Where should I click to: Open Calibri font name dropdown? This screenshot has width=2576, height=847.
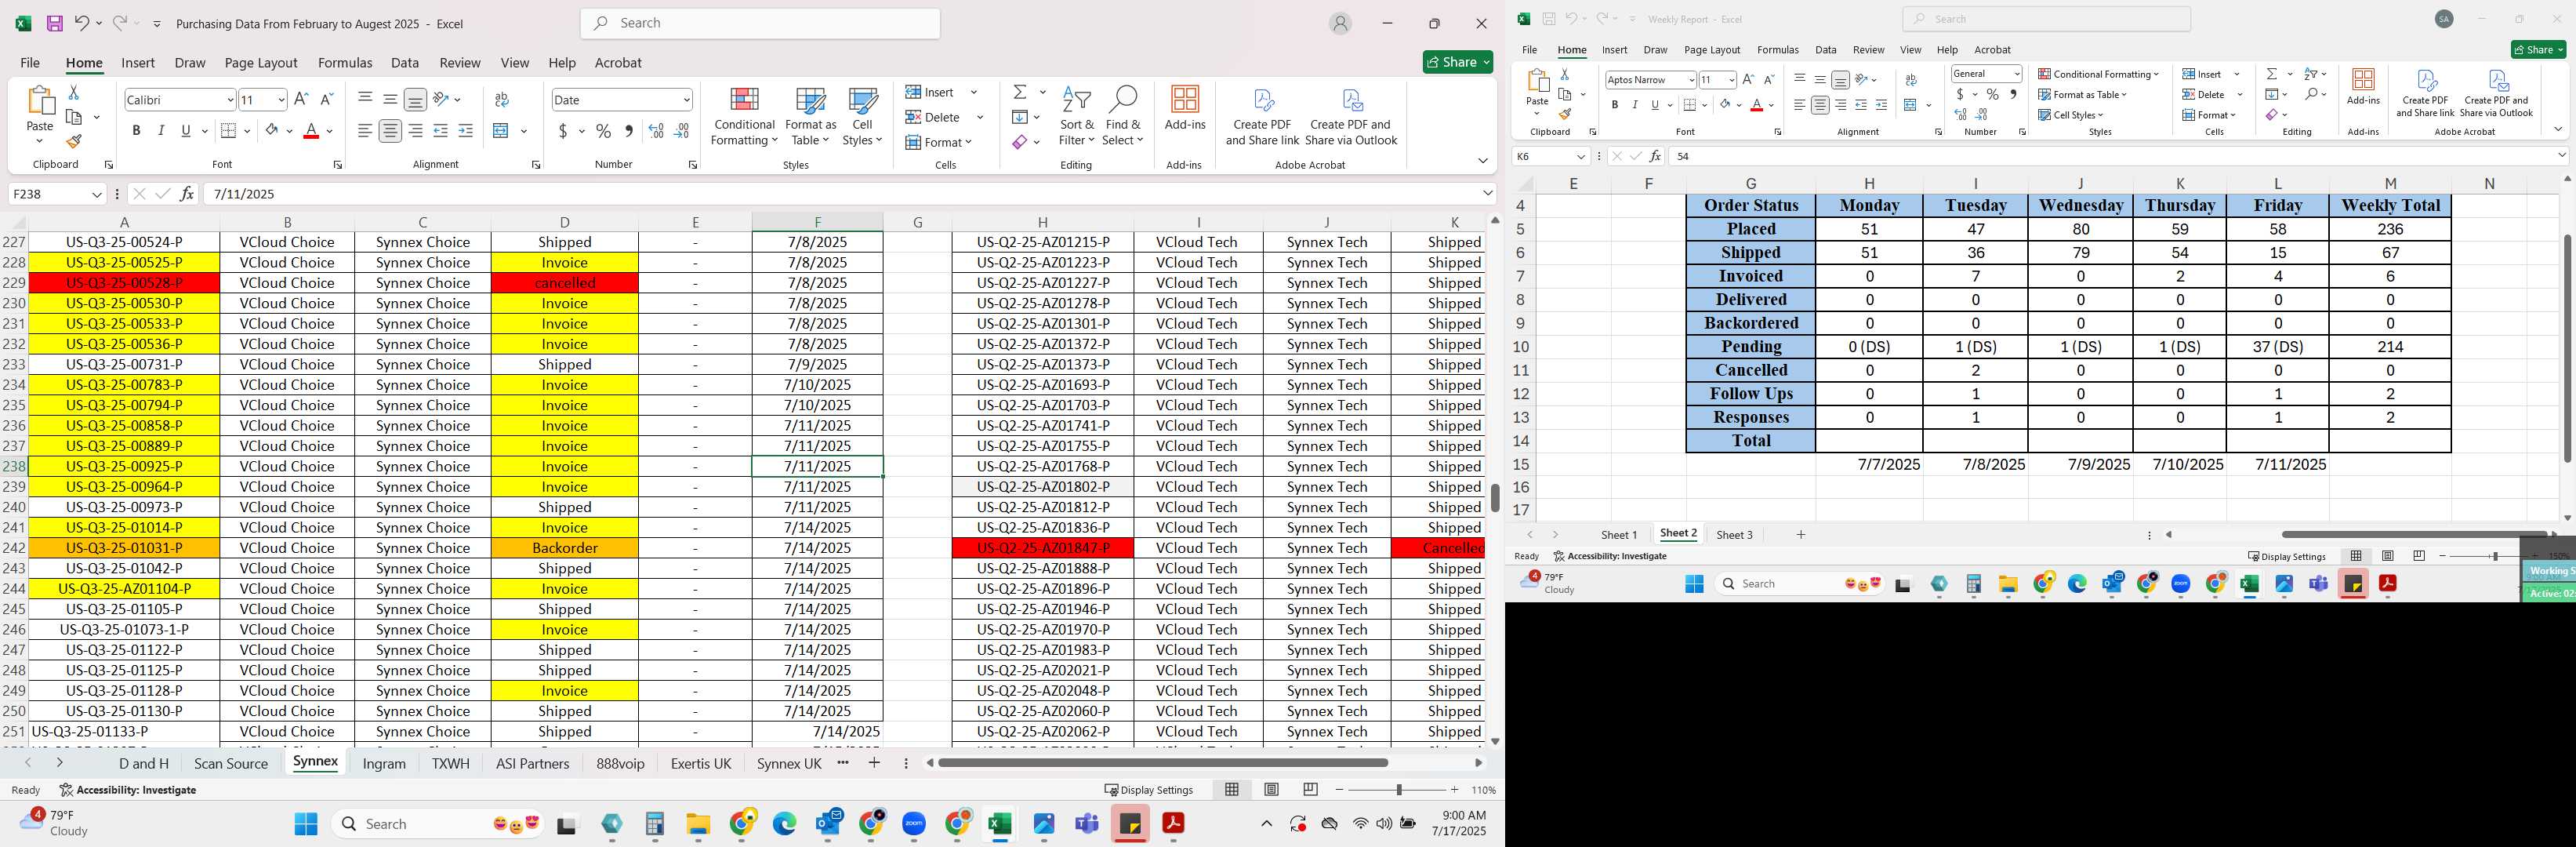[x=230, y=99]
